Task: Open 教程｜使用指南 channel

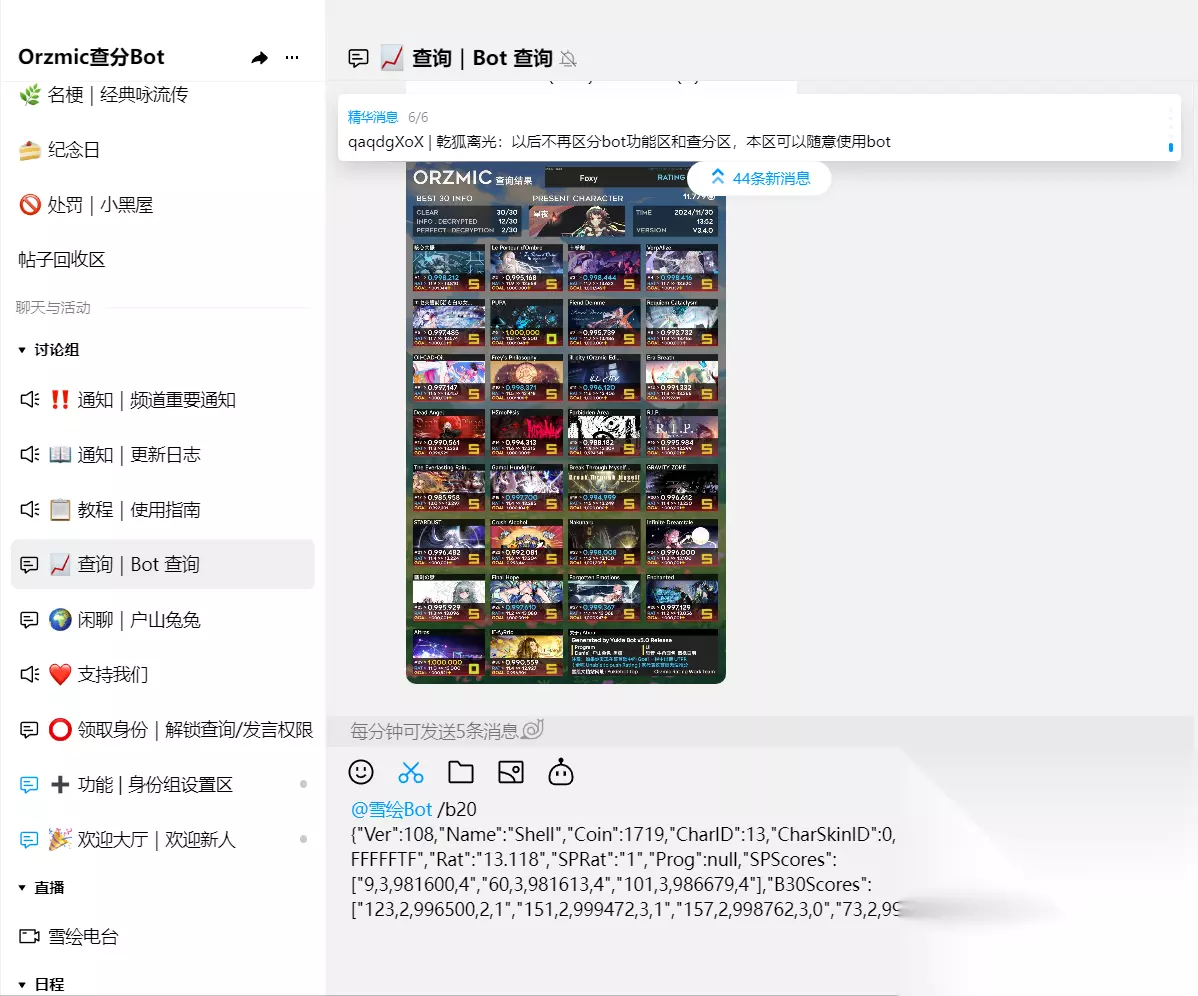Action: click(163, 509)
